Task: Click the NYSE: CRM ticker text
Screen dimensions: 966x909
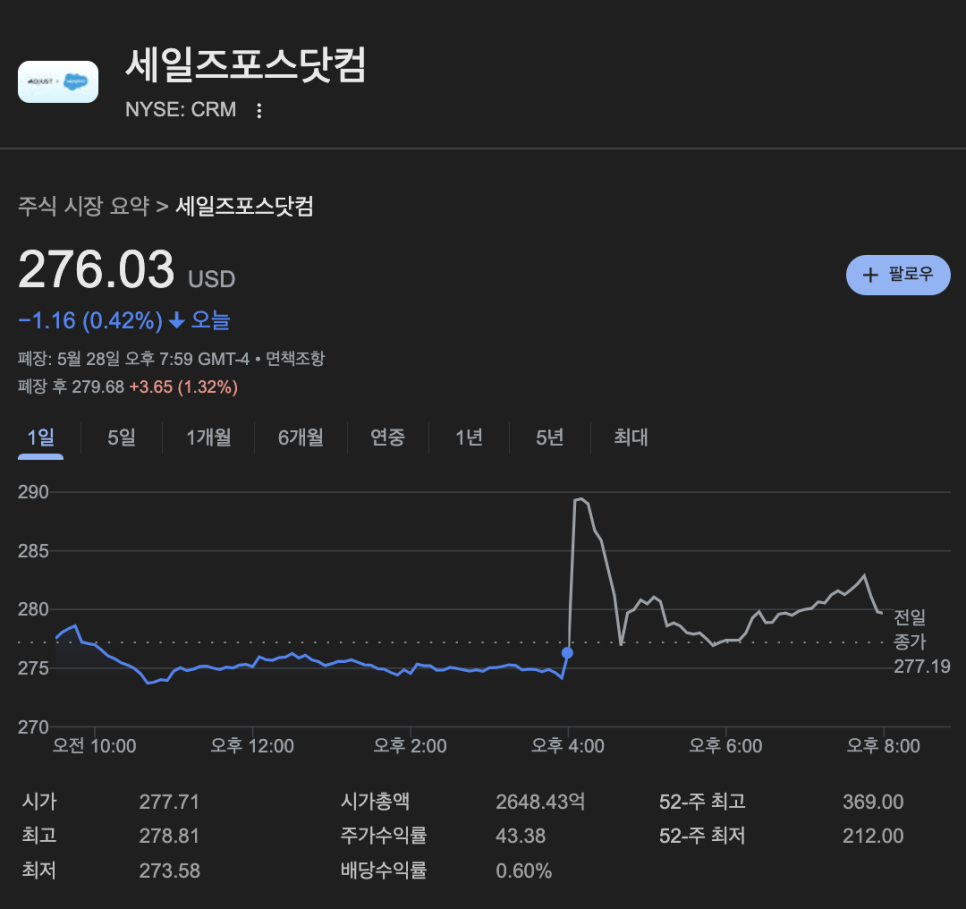Action: point(181,110)
